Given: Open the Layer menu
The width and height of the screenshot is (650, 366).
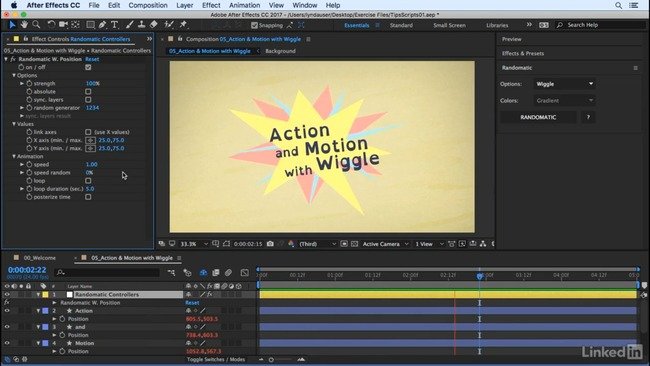Looking at the screenshot, I should coord(184,5).
